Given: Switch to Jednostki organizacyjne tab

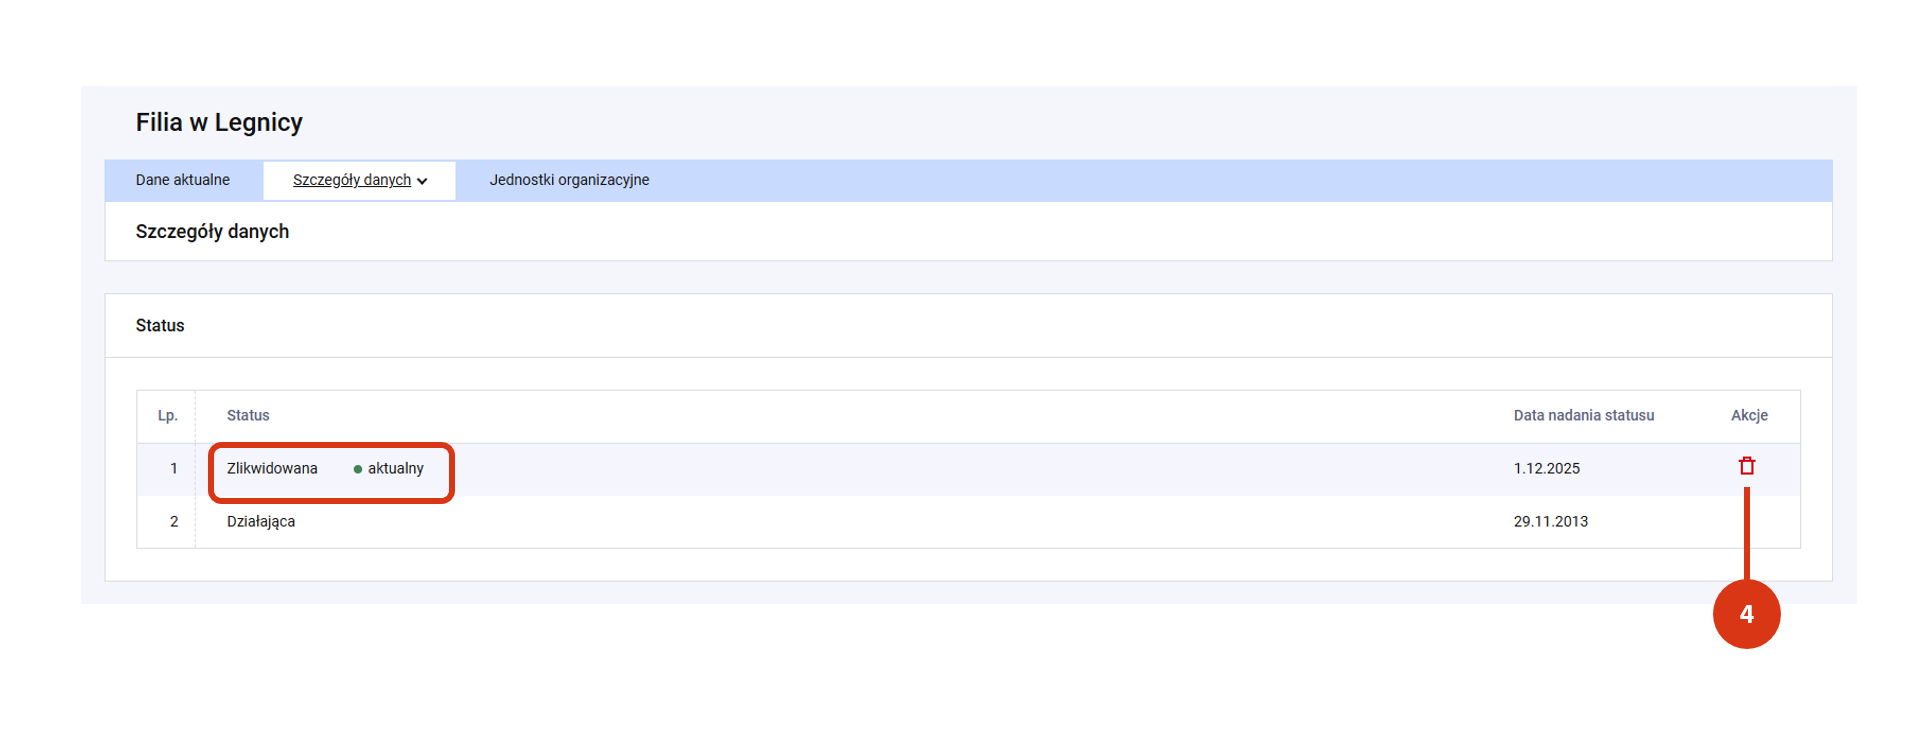Looking at the screenshot, I should coord(569,180).
